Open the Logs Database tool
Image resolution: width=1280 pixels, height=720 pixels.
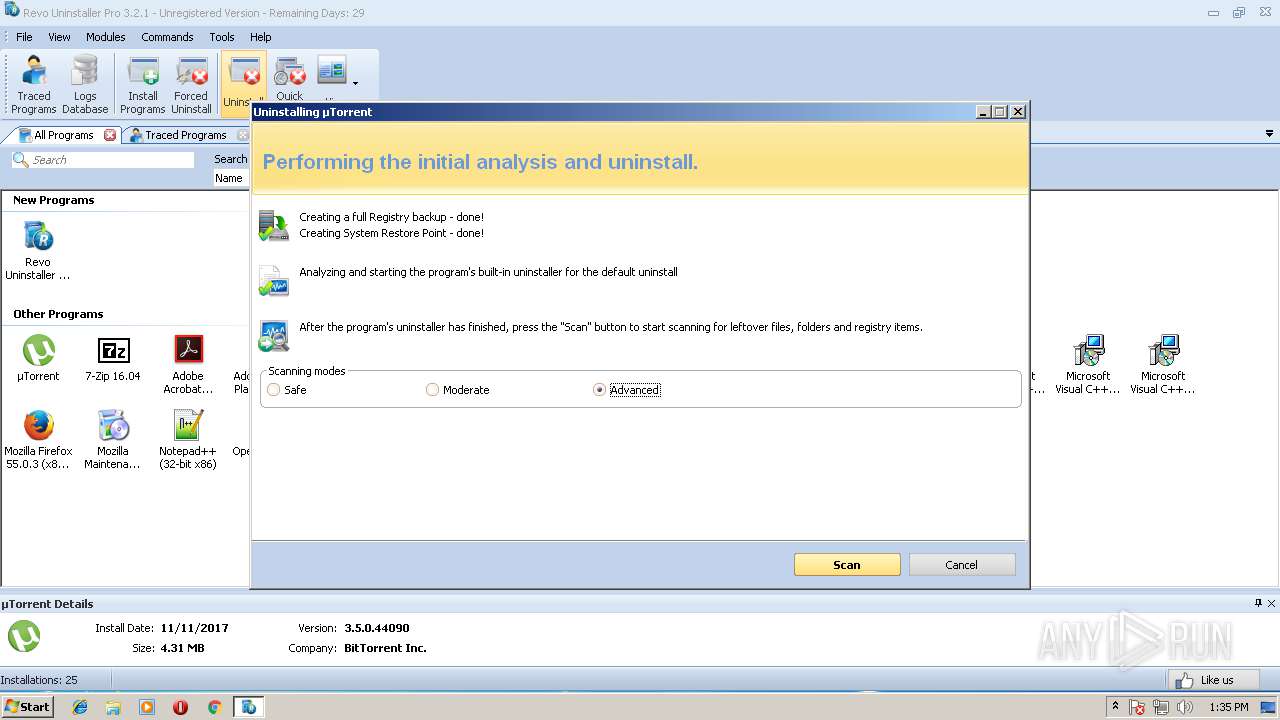click(x=85, y=85)
